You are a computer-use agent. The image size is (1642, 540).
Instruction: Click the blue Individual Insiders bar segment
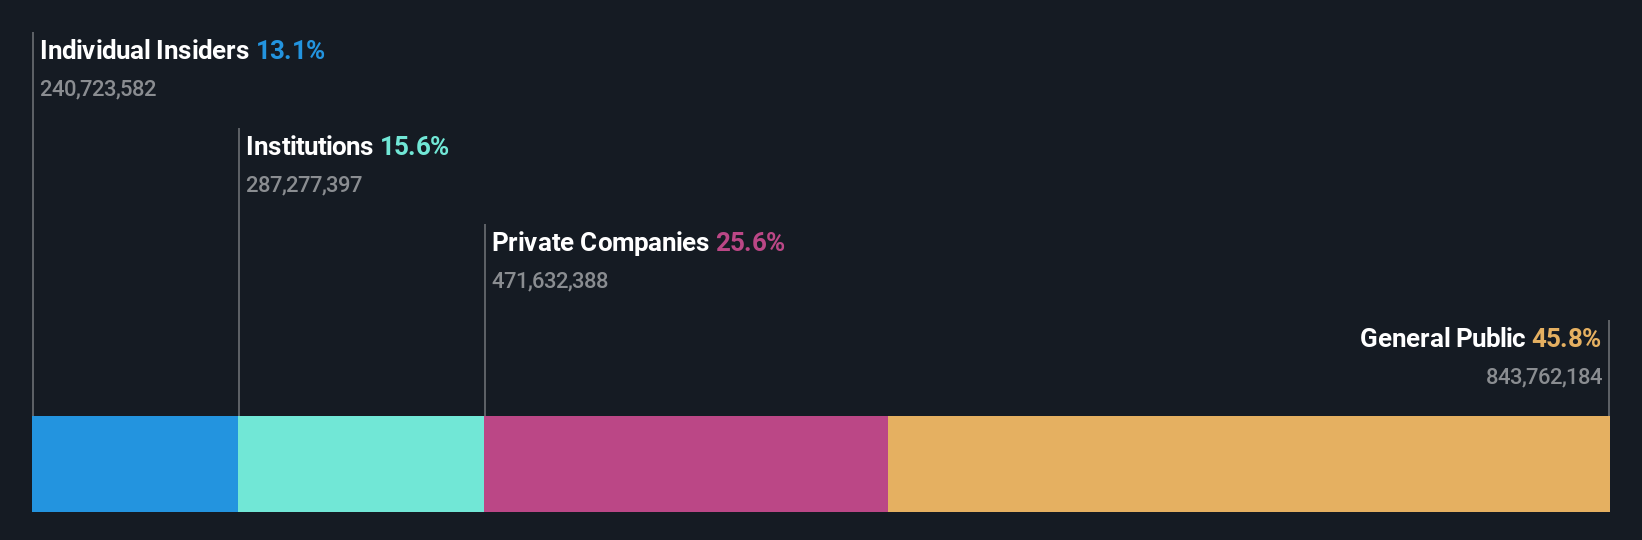135,464
